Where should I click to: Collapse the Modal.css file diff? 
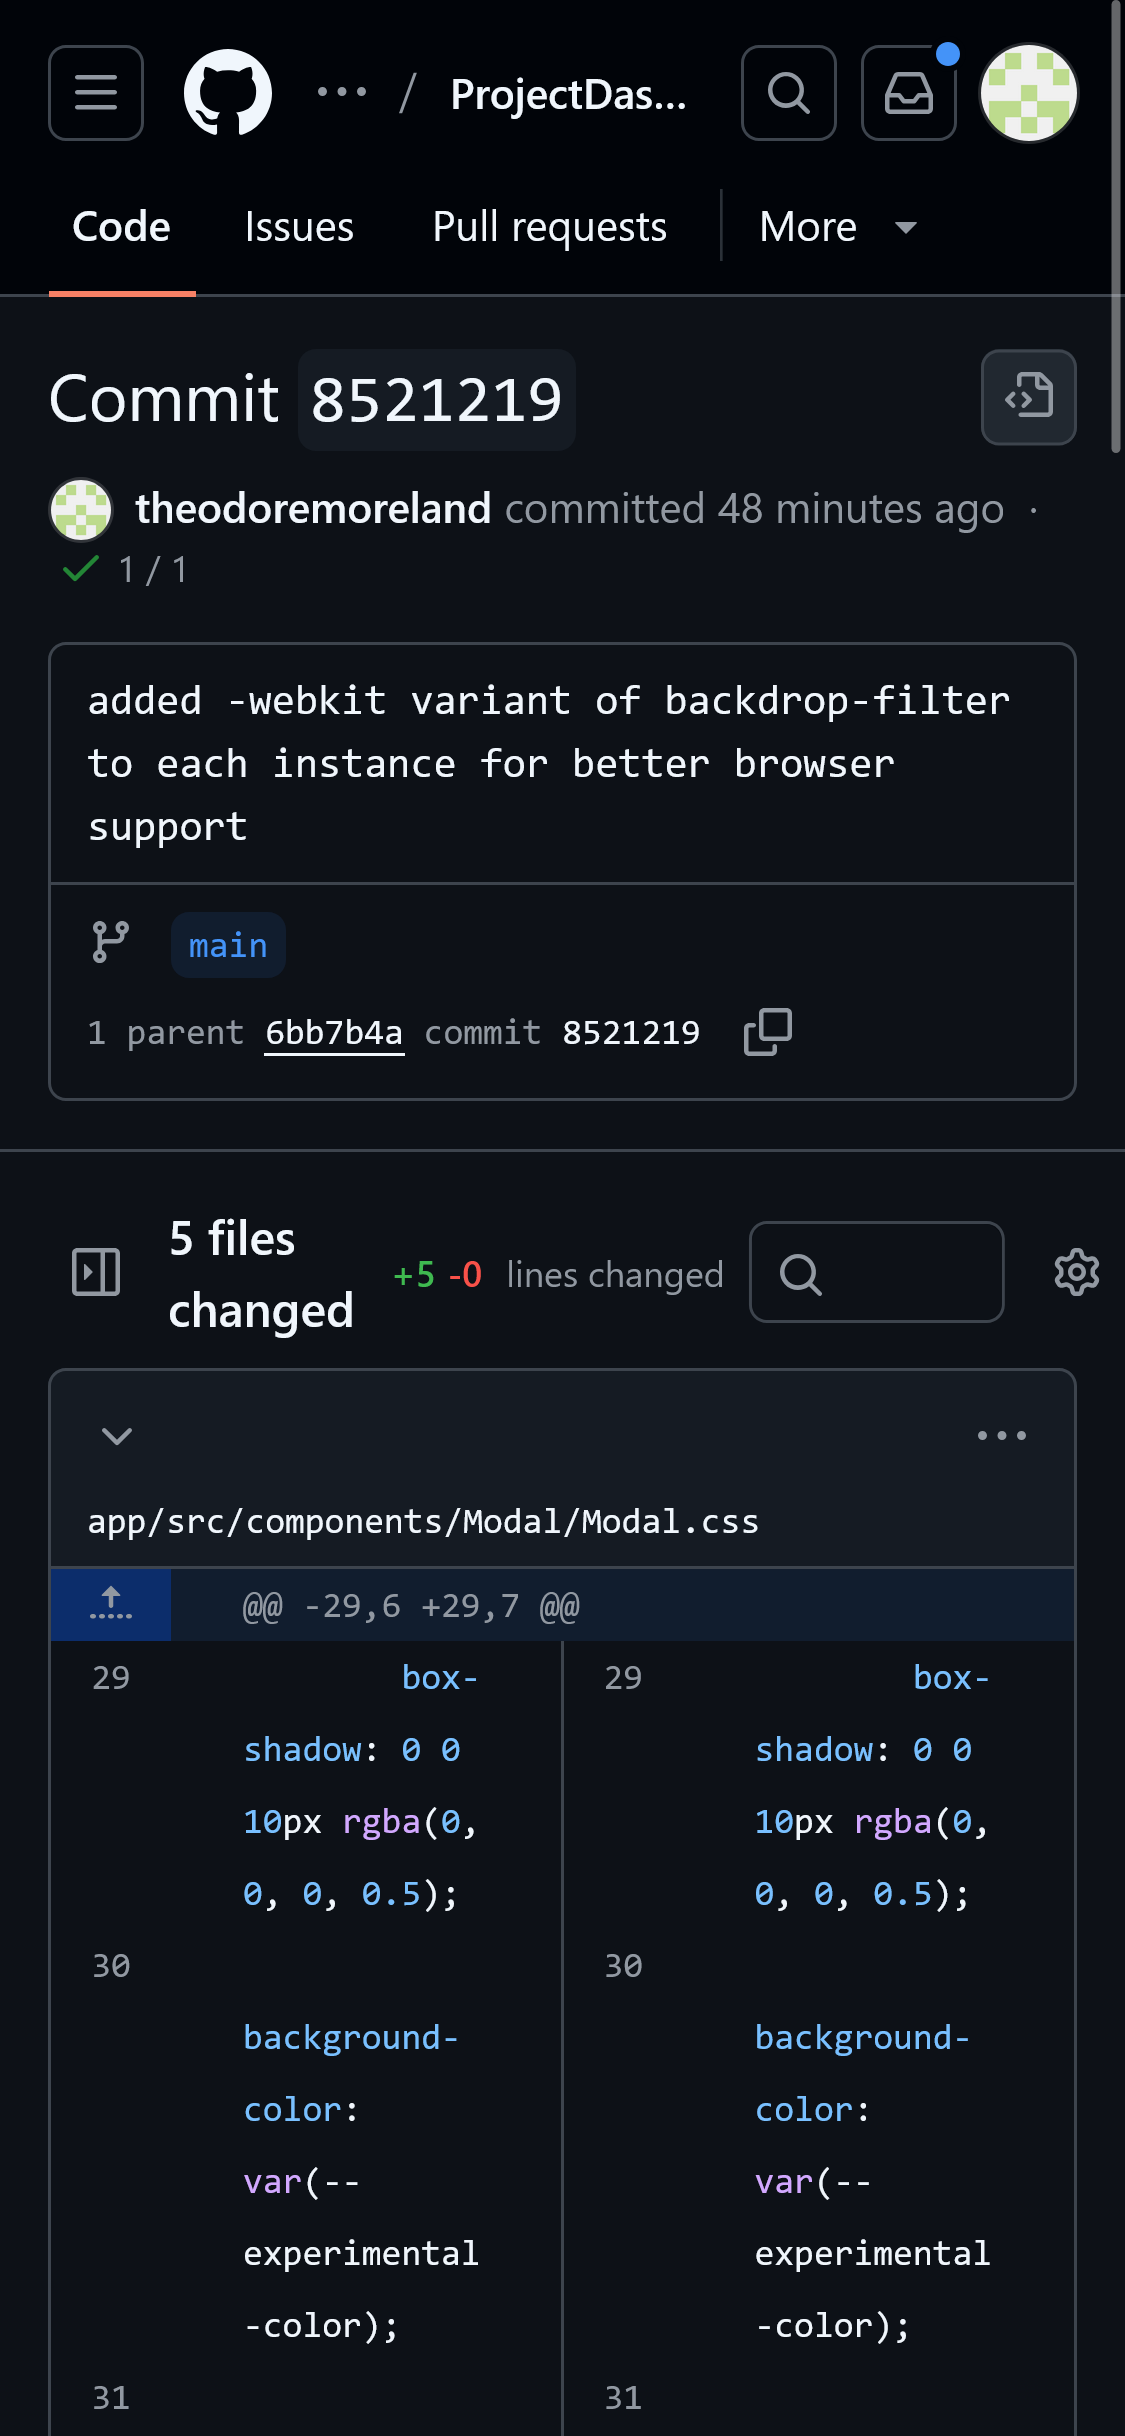pyautogui.click(x=117, y=1436)
